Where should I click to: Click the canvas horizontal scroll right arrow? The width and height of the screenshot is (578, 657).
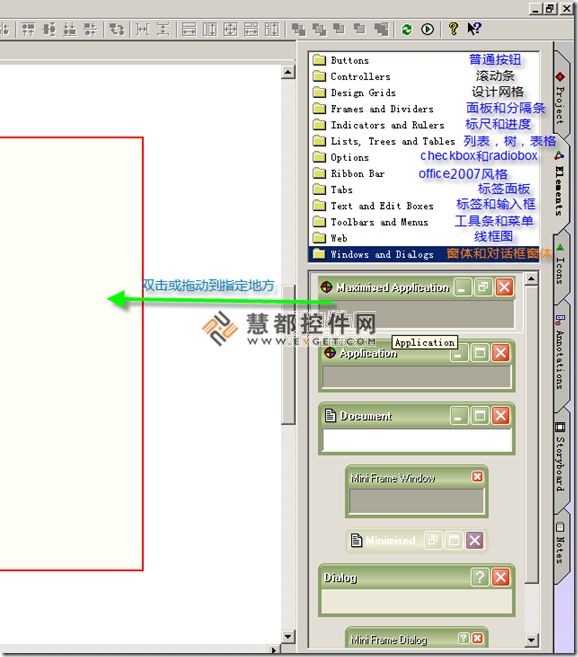tap(273, 651)
